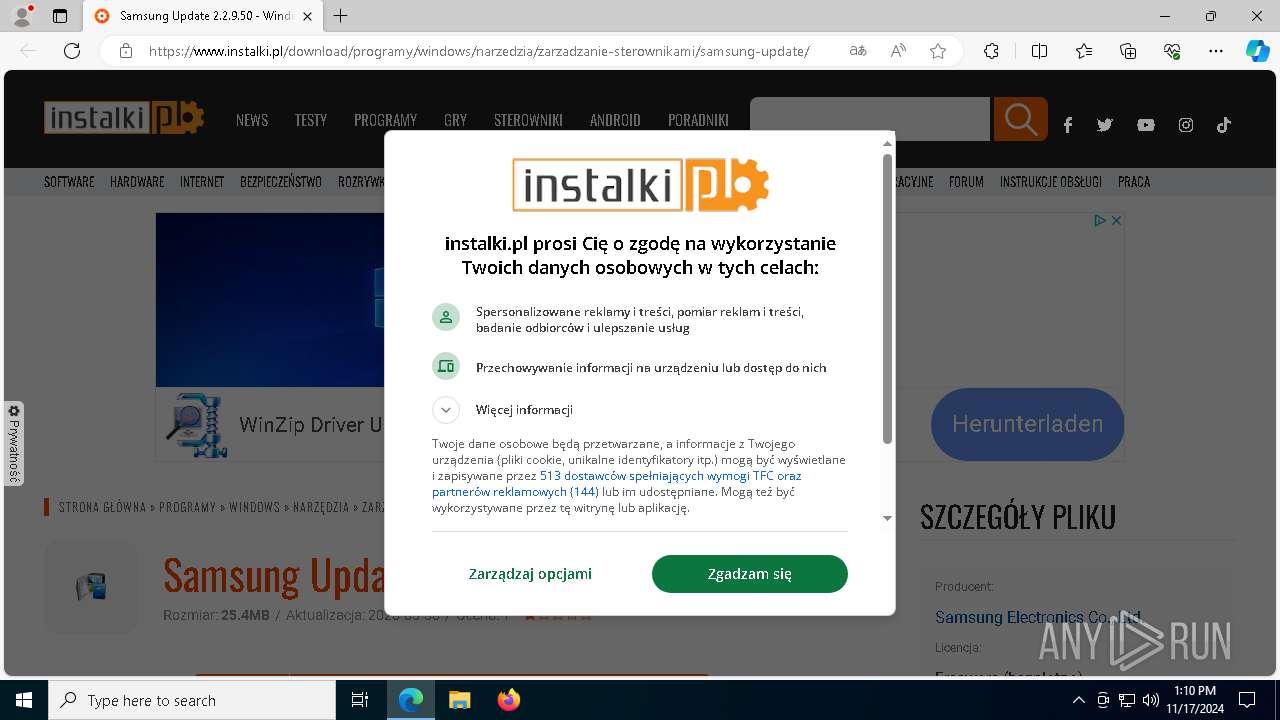Add page to favorites star
1280x720 pixels.
pos(938,51)
